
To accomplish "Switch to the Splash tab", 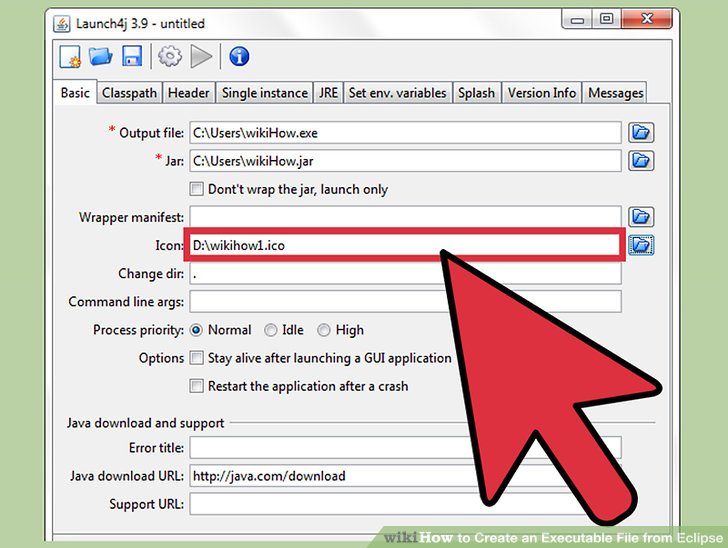I will [x=476, y=93].
